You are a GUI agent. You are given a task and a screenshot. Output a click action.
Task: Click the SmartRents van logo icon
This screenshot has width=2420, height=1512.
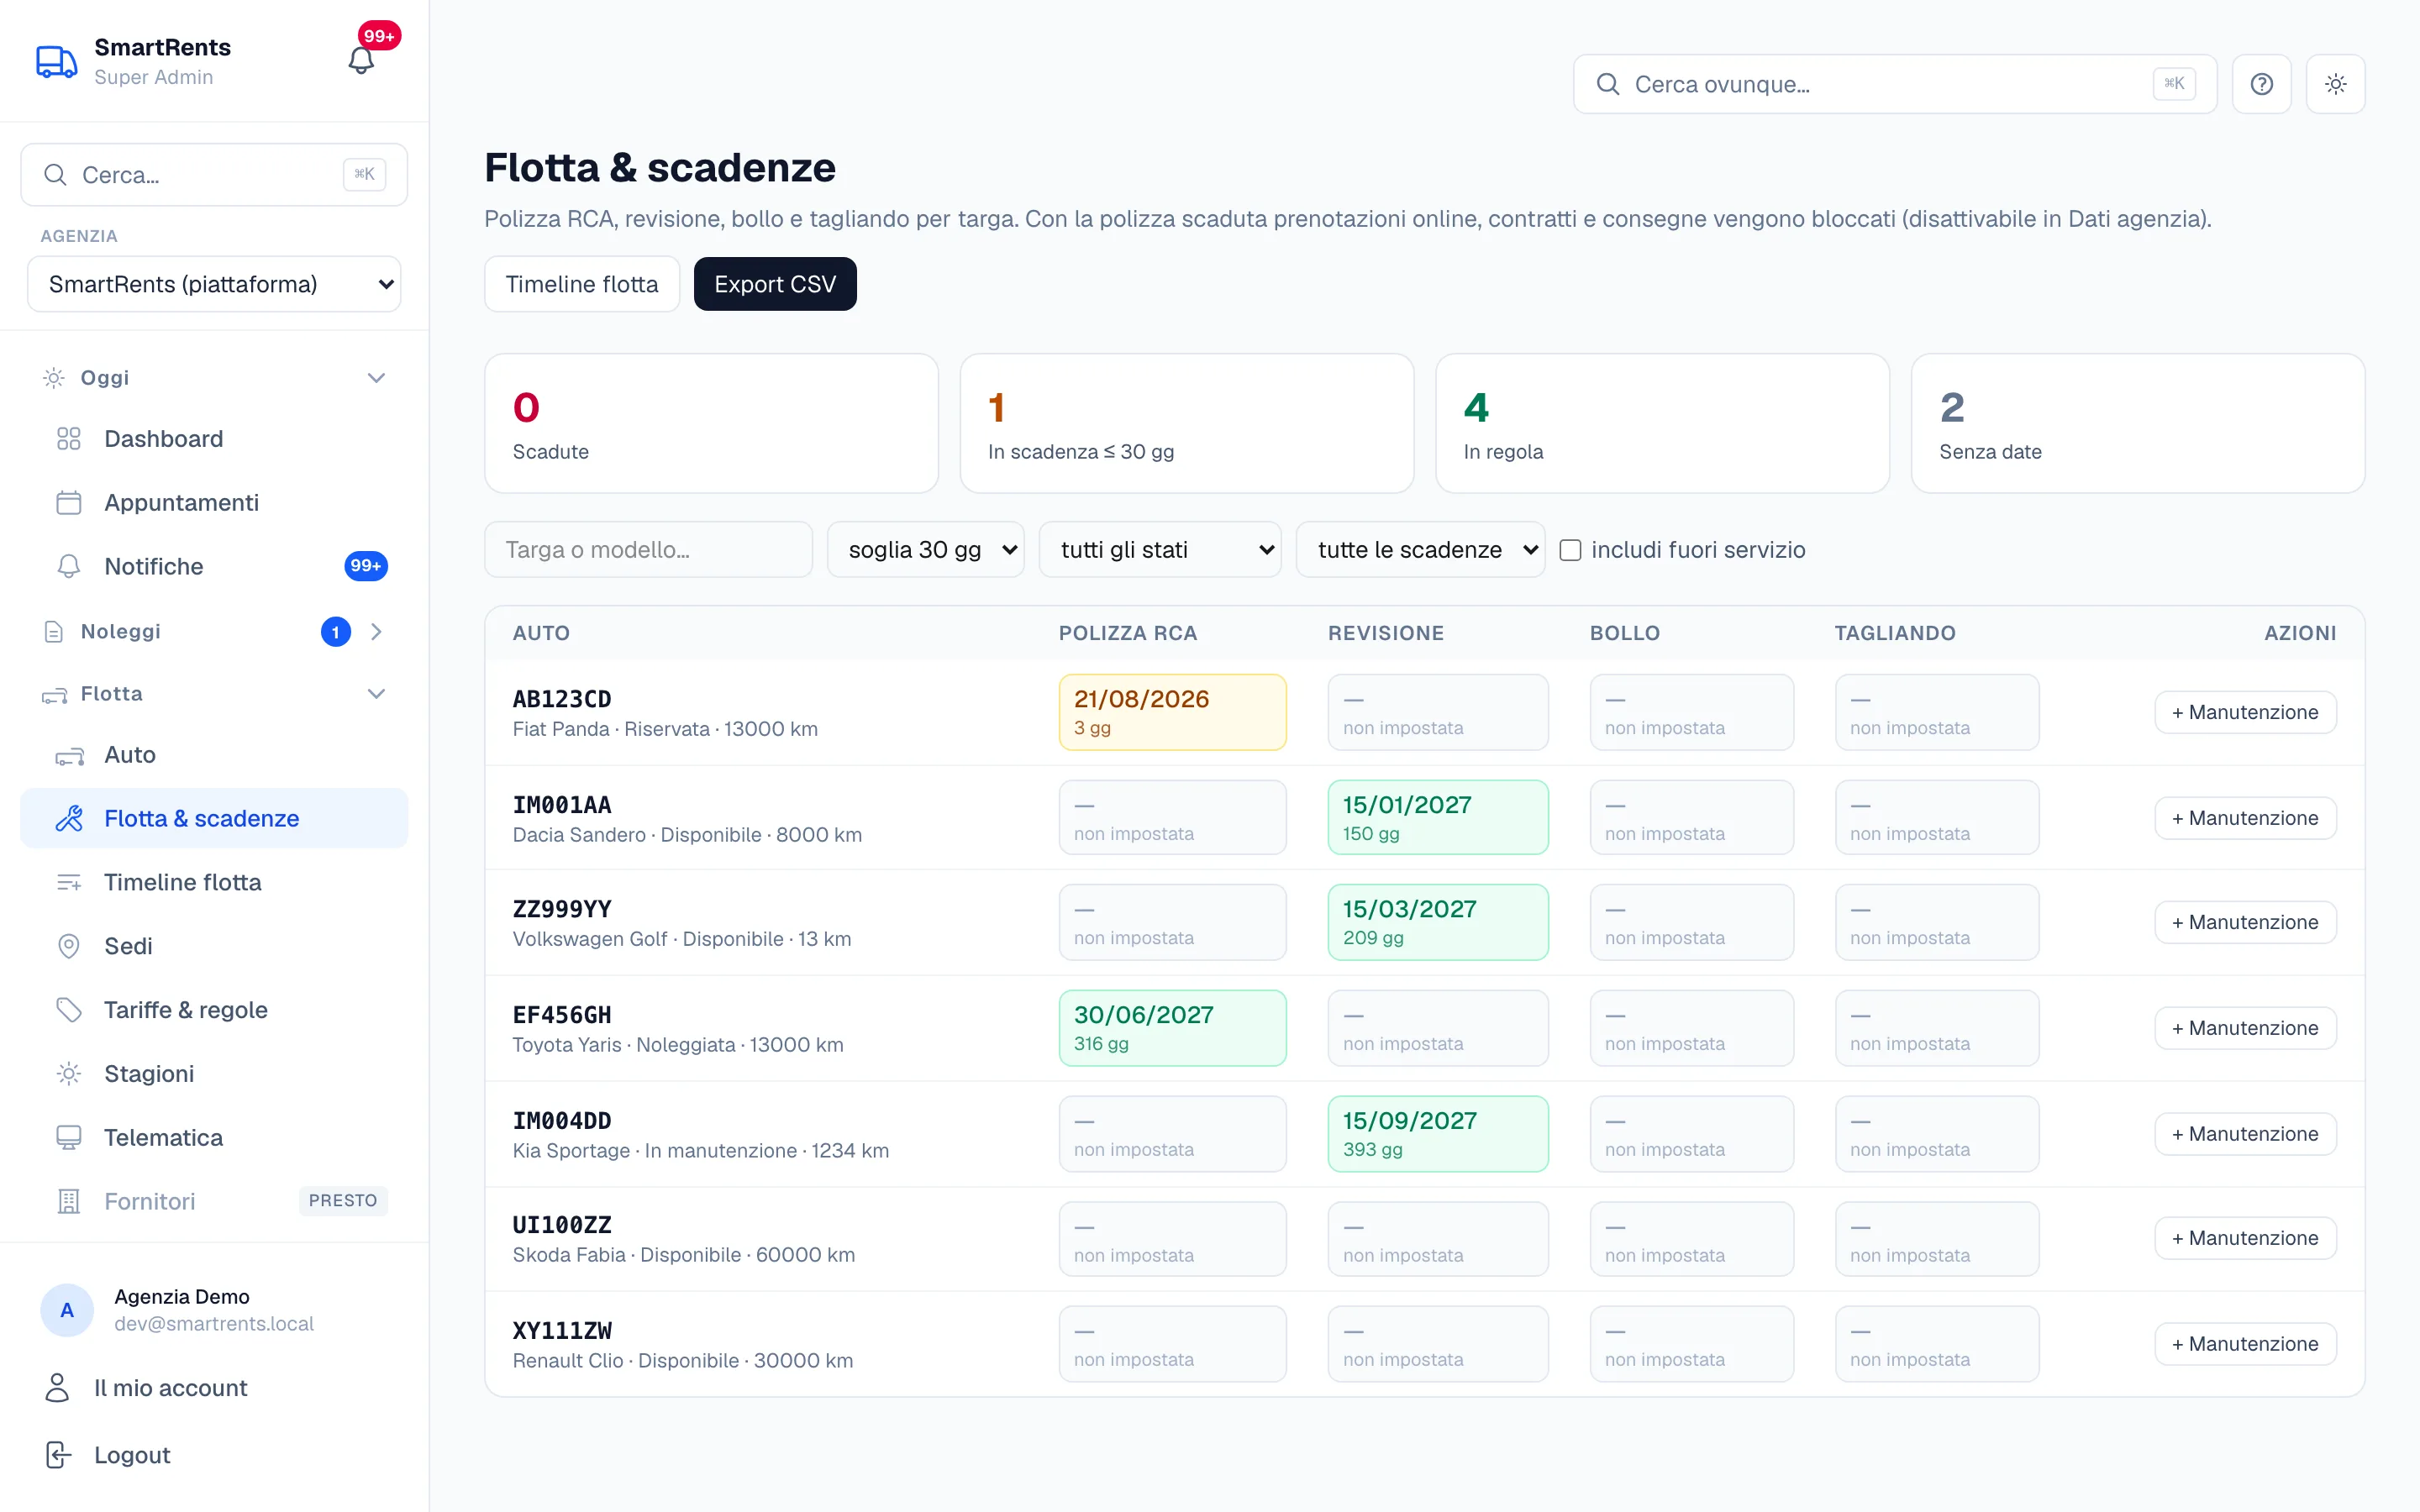pos(56,61)
